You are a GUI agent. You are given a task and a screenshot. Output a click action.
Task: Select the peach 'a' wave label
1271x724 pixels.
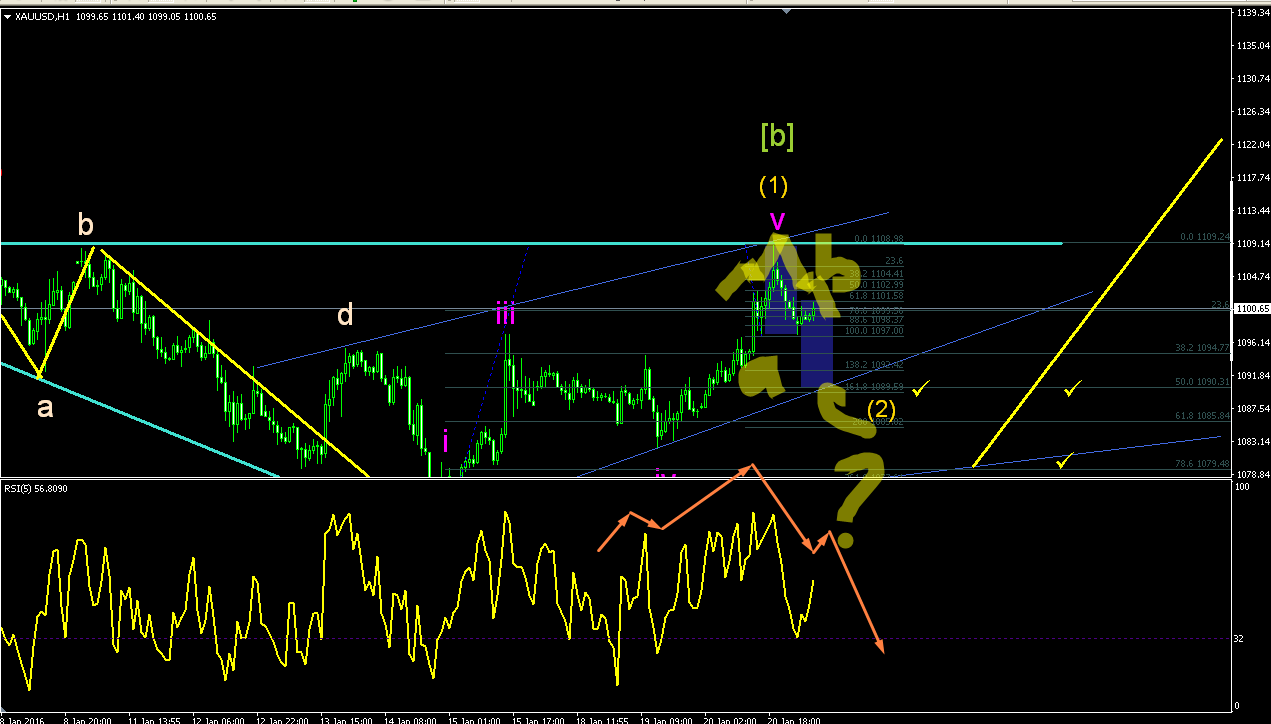click(x=45, y=407)
